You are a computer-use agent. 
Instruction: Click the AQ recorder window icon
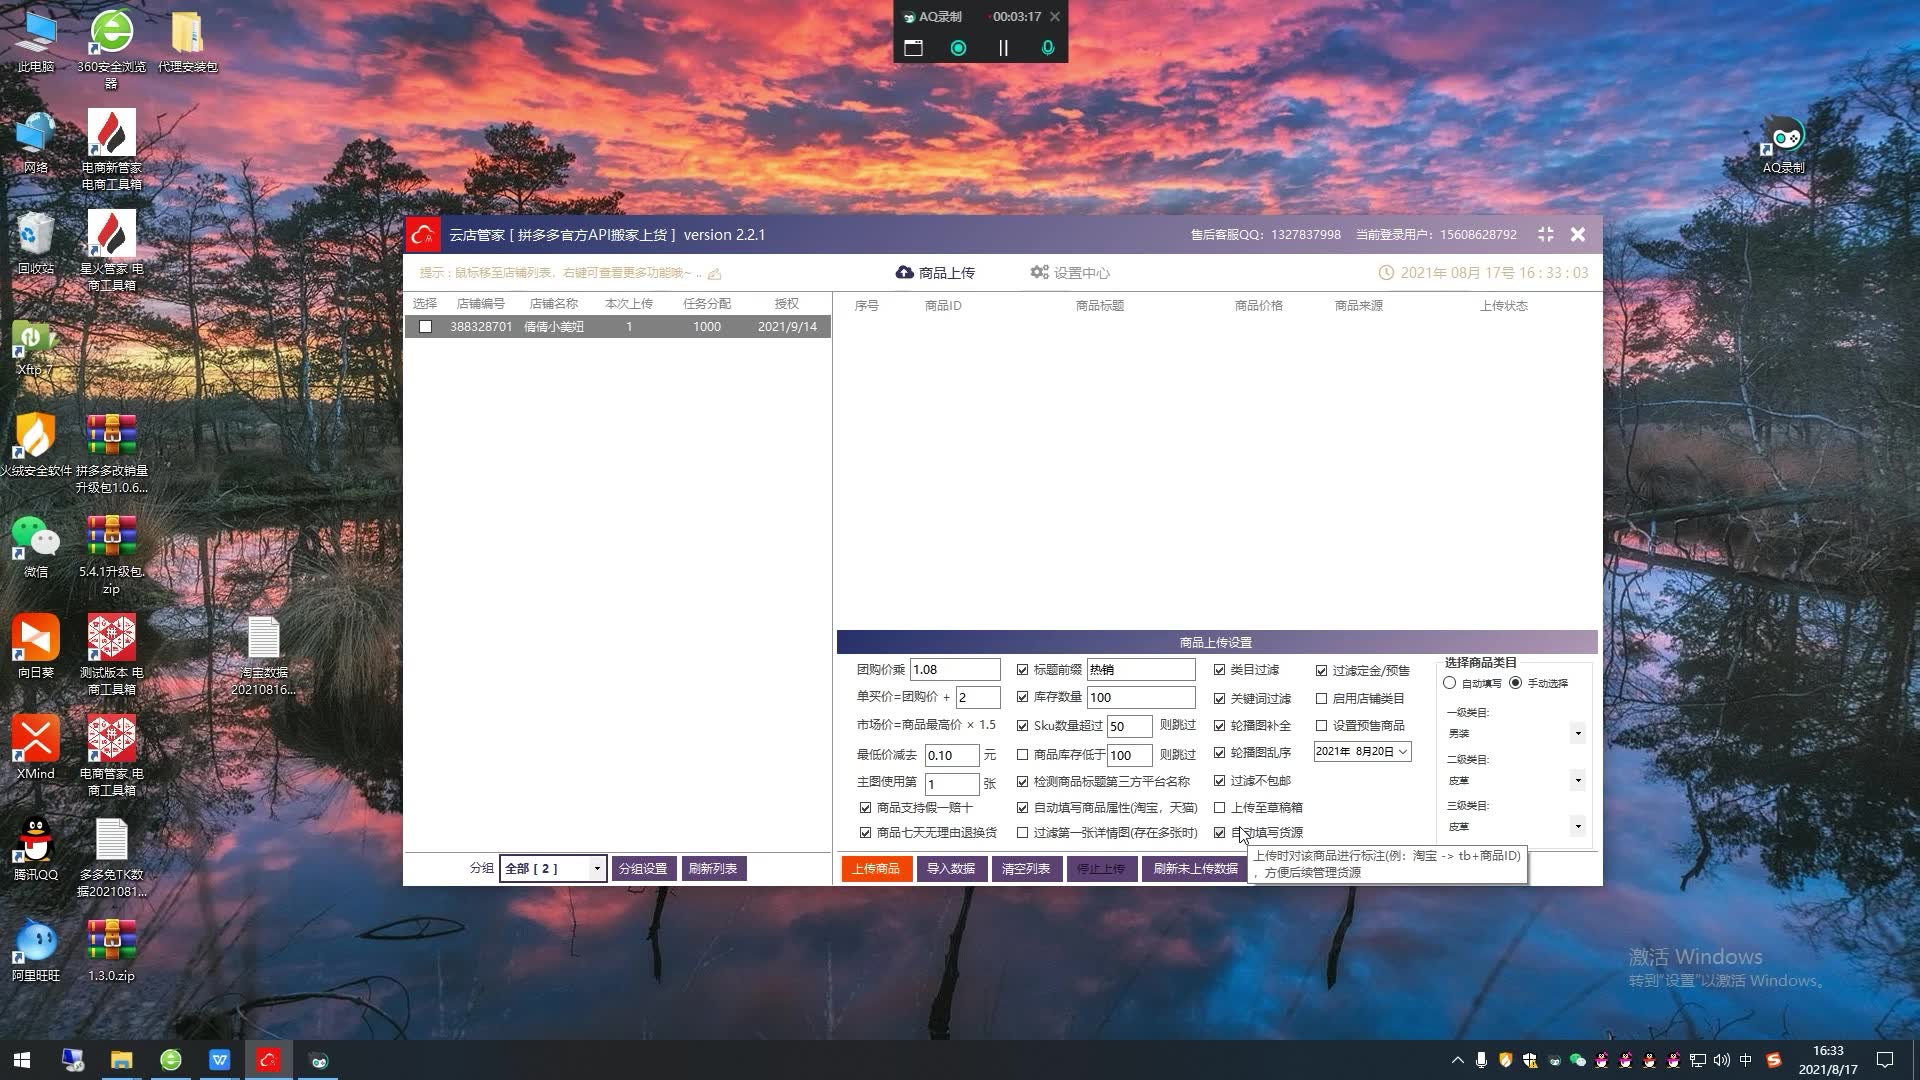(913, 48)
